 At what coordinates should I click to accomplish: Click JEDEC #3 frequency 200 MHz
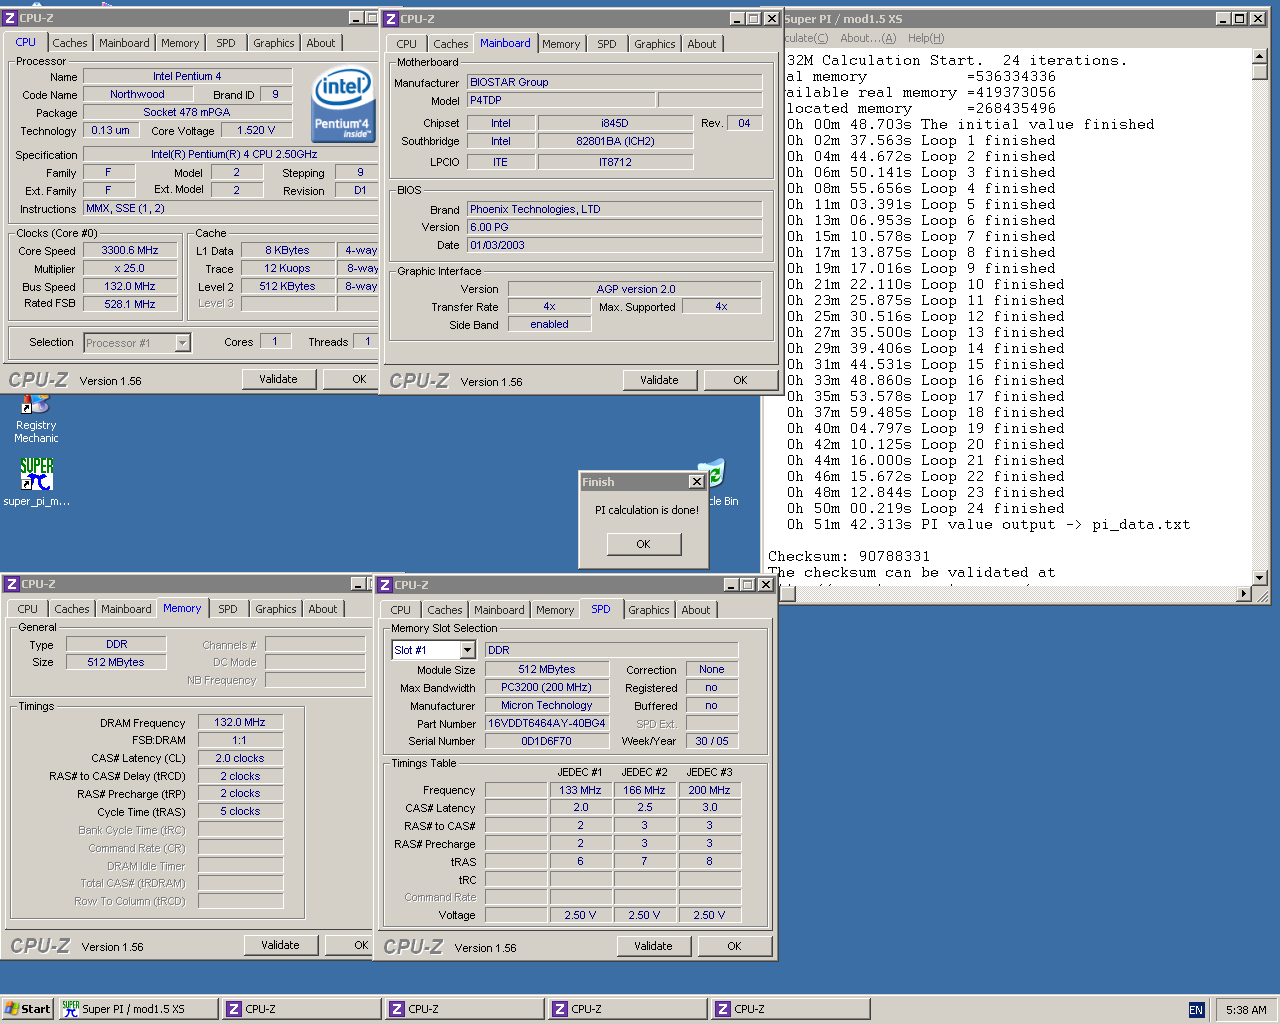[709, 790]
